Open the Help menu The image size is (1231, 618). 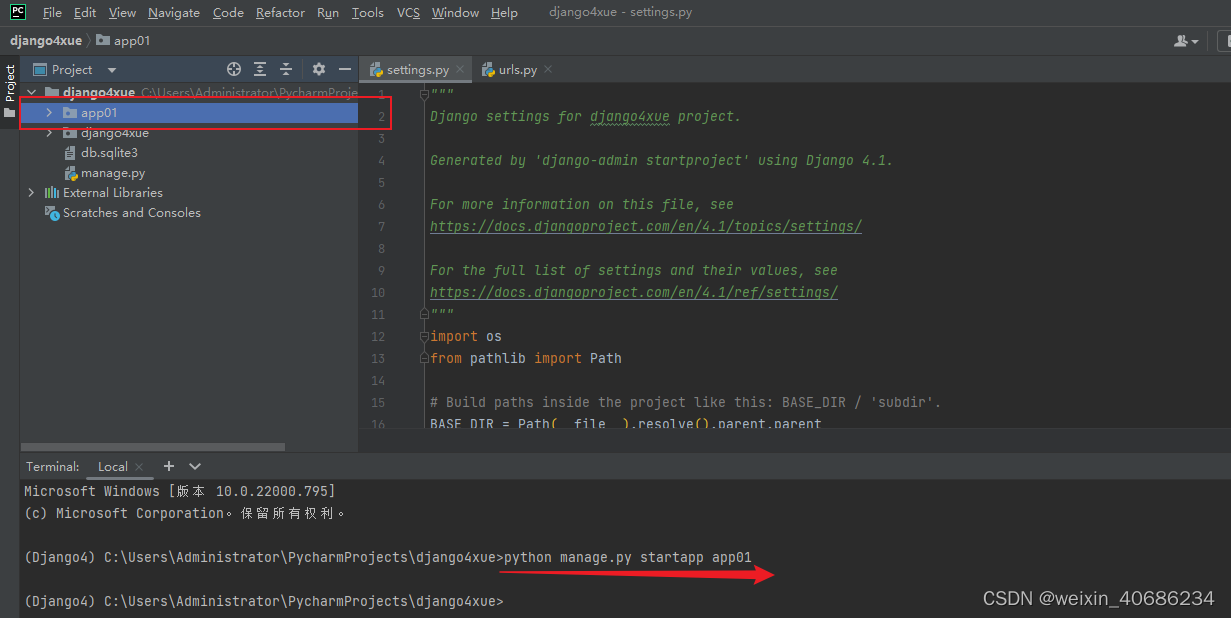505,13
